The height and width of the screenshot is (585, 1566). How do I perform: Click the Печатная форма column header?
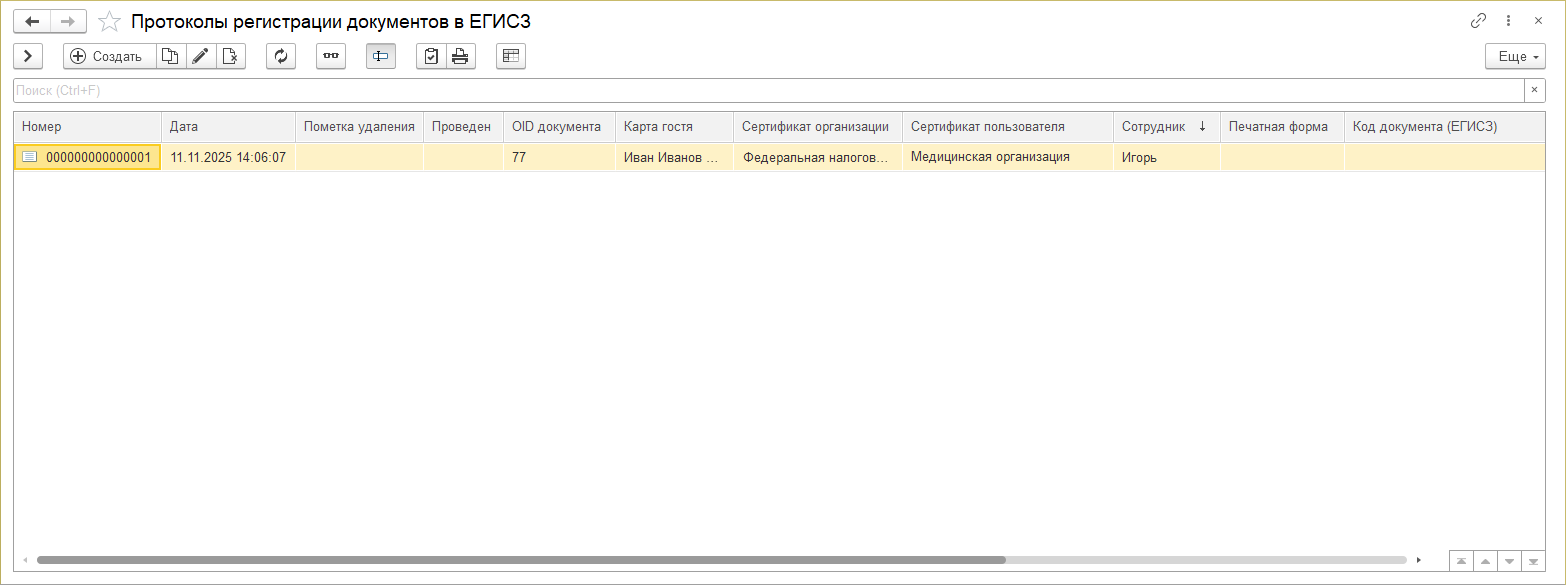(1282, 127)
